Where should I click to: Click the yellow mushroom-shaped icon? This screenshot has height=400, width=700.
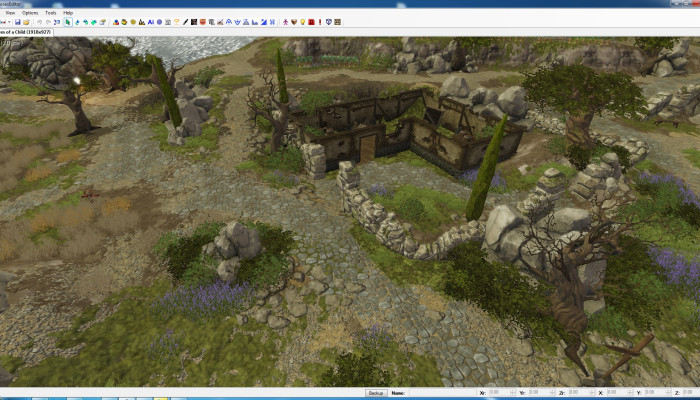pyautogui.click(x=176, y=22)
